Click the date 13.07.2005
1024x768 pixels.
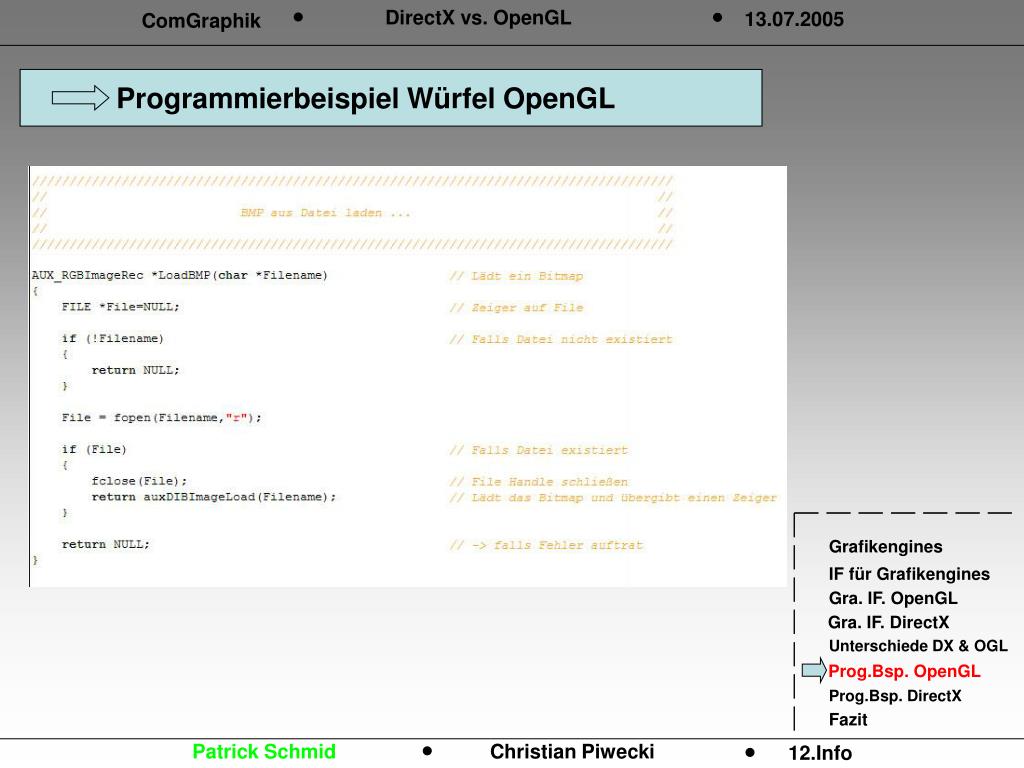[794, 20]
